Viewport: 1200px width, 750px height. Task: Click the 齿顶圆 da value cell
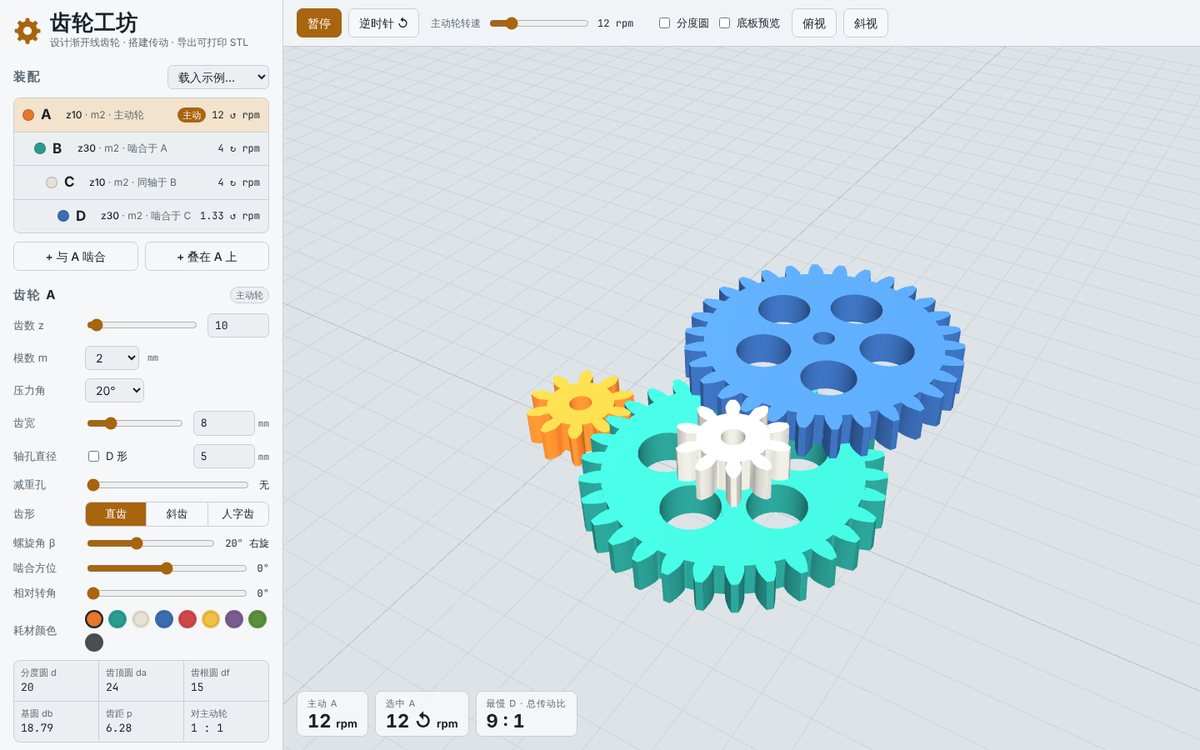click(141, 680)
